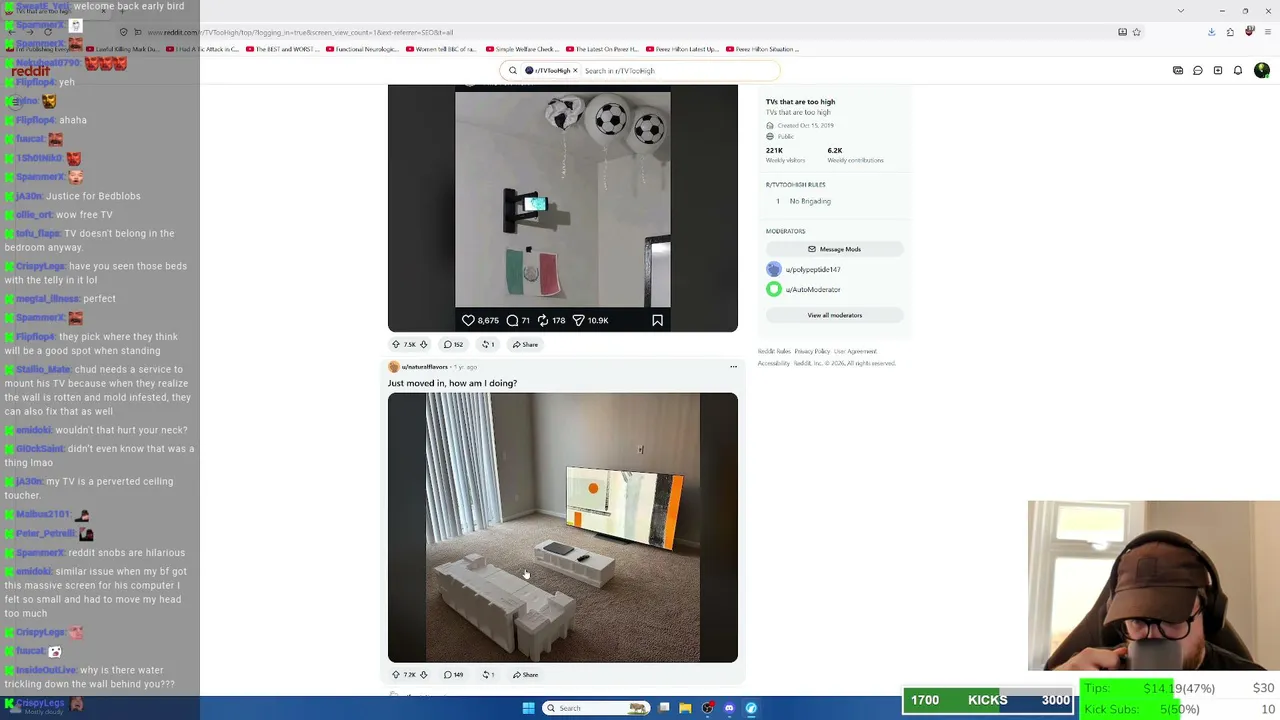Open the Reddit advertise icon in the header

(1178, 71)
